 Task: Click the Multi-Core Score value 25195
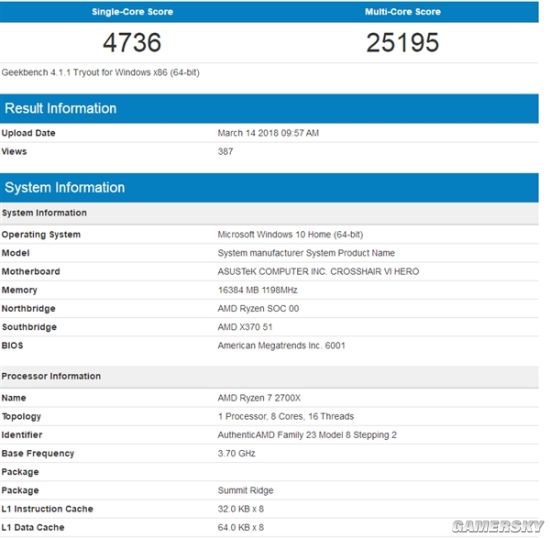tap(402, 42)
